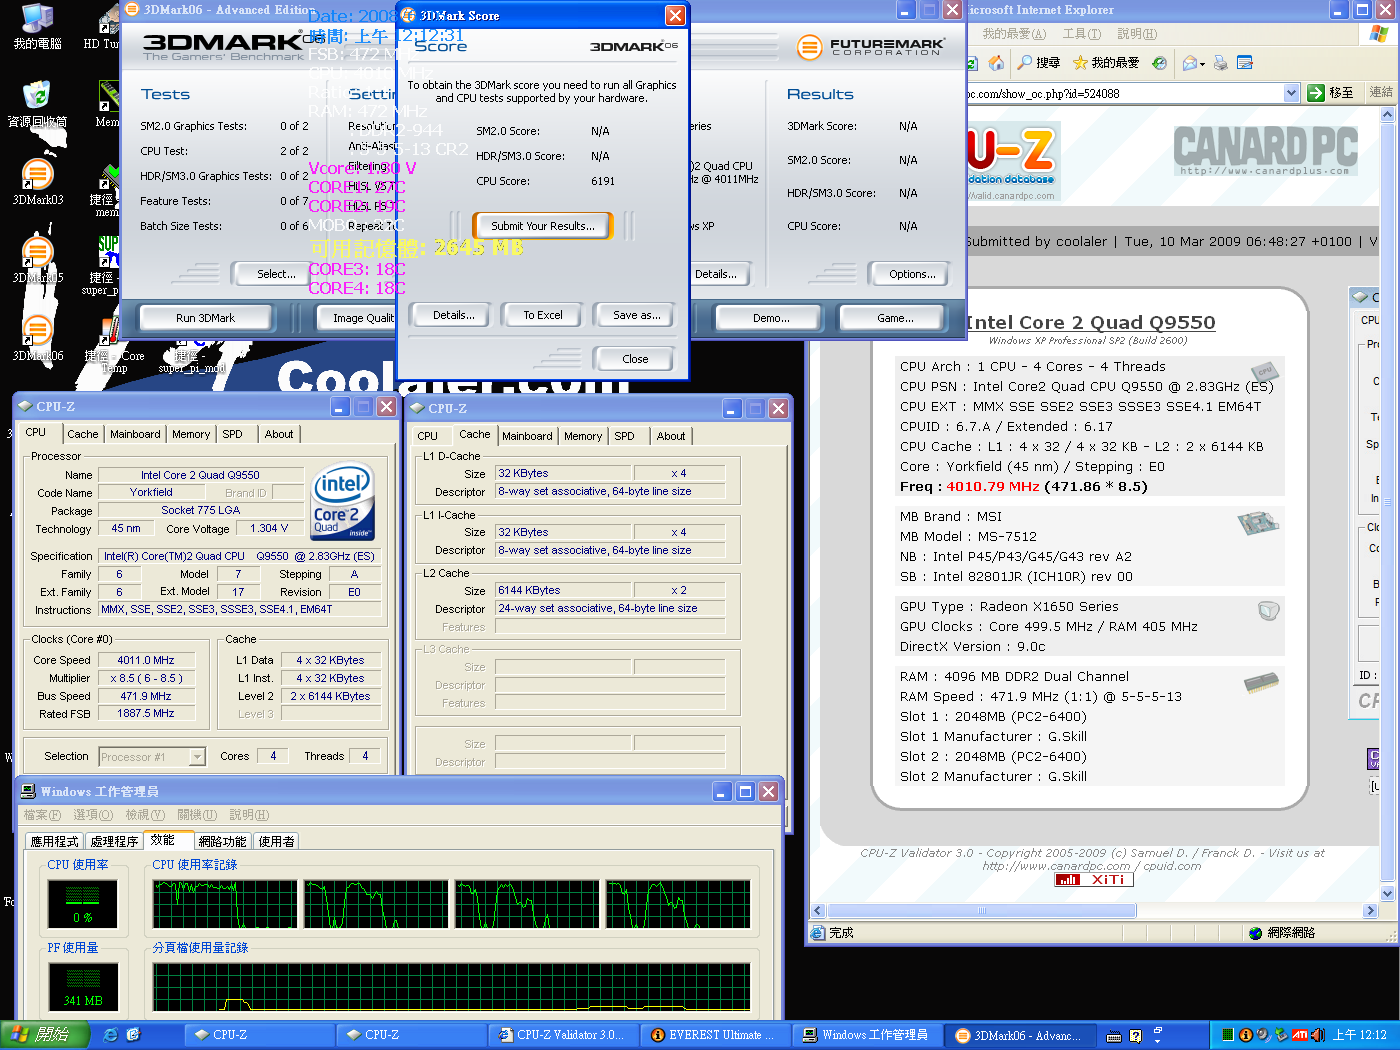Switch to 網路功能 tab in Task Manager
The height and width of the screenshot is (1050, 1400).
(222, 842)
